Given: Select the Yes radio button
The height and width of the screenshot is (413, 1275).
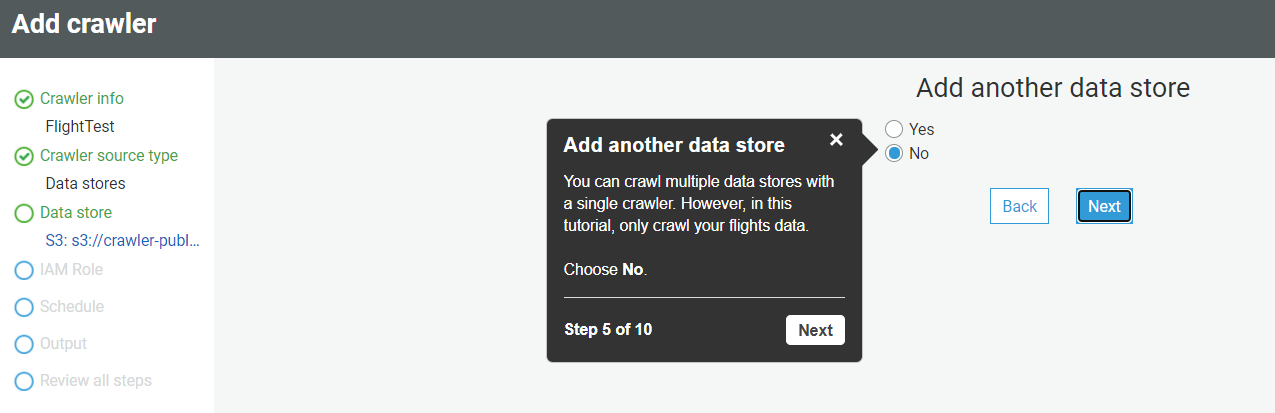Looking at the screenshot, I should point(894,129).
